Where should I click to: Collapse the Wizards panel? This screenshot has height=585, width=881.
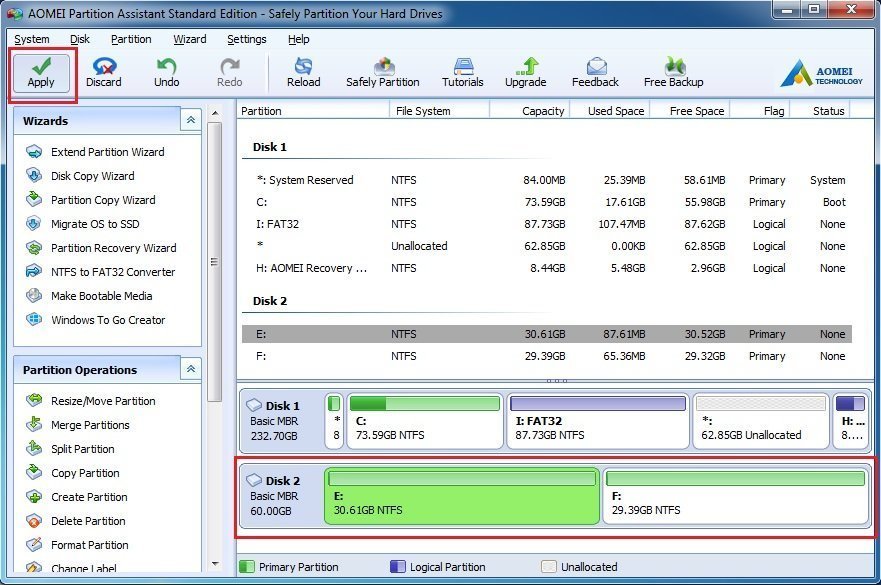[x=191, y=120]
